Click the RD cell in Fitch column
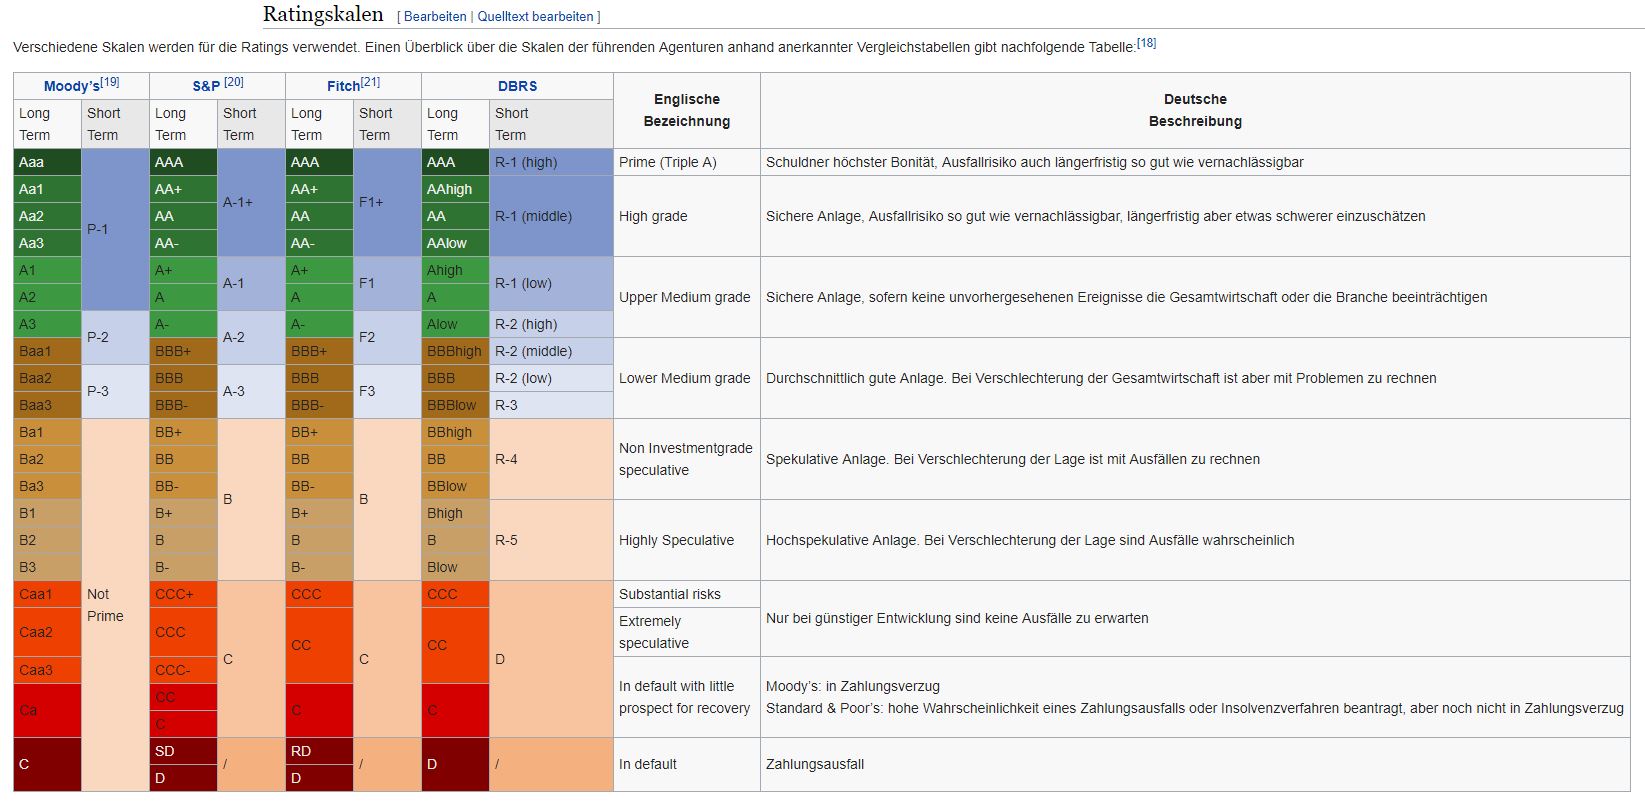The image size is (1645, 804). tap(319, 751)
